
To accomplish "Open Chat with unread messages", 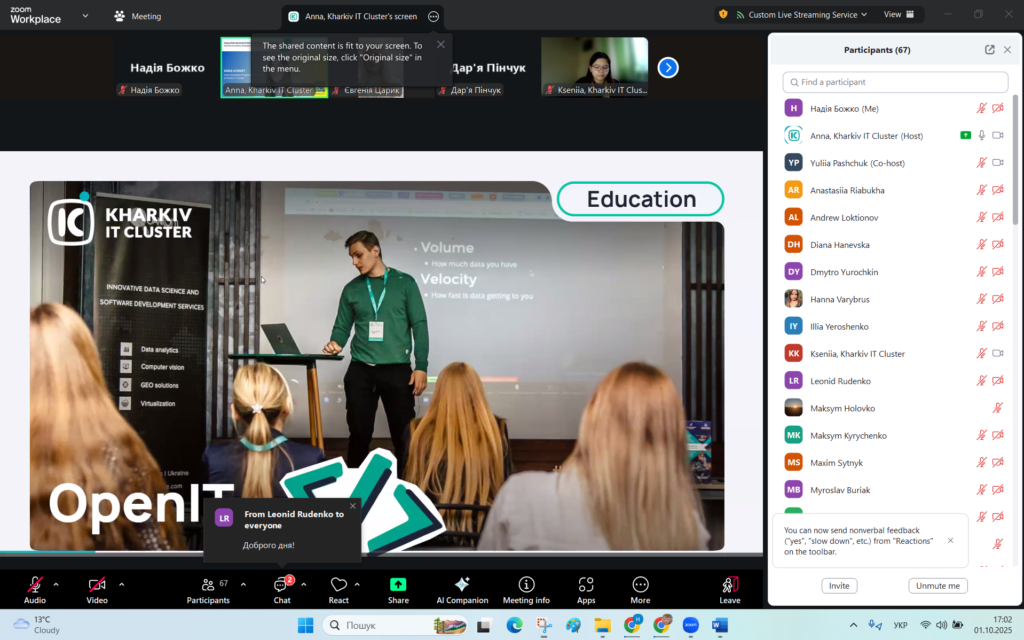I will [282, 585].
